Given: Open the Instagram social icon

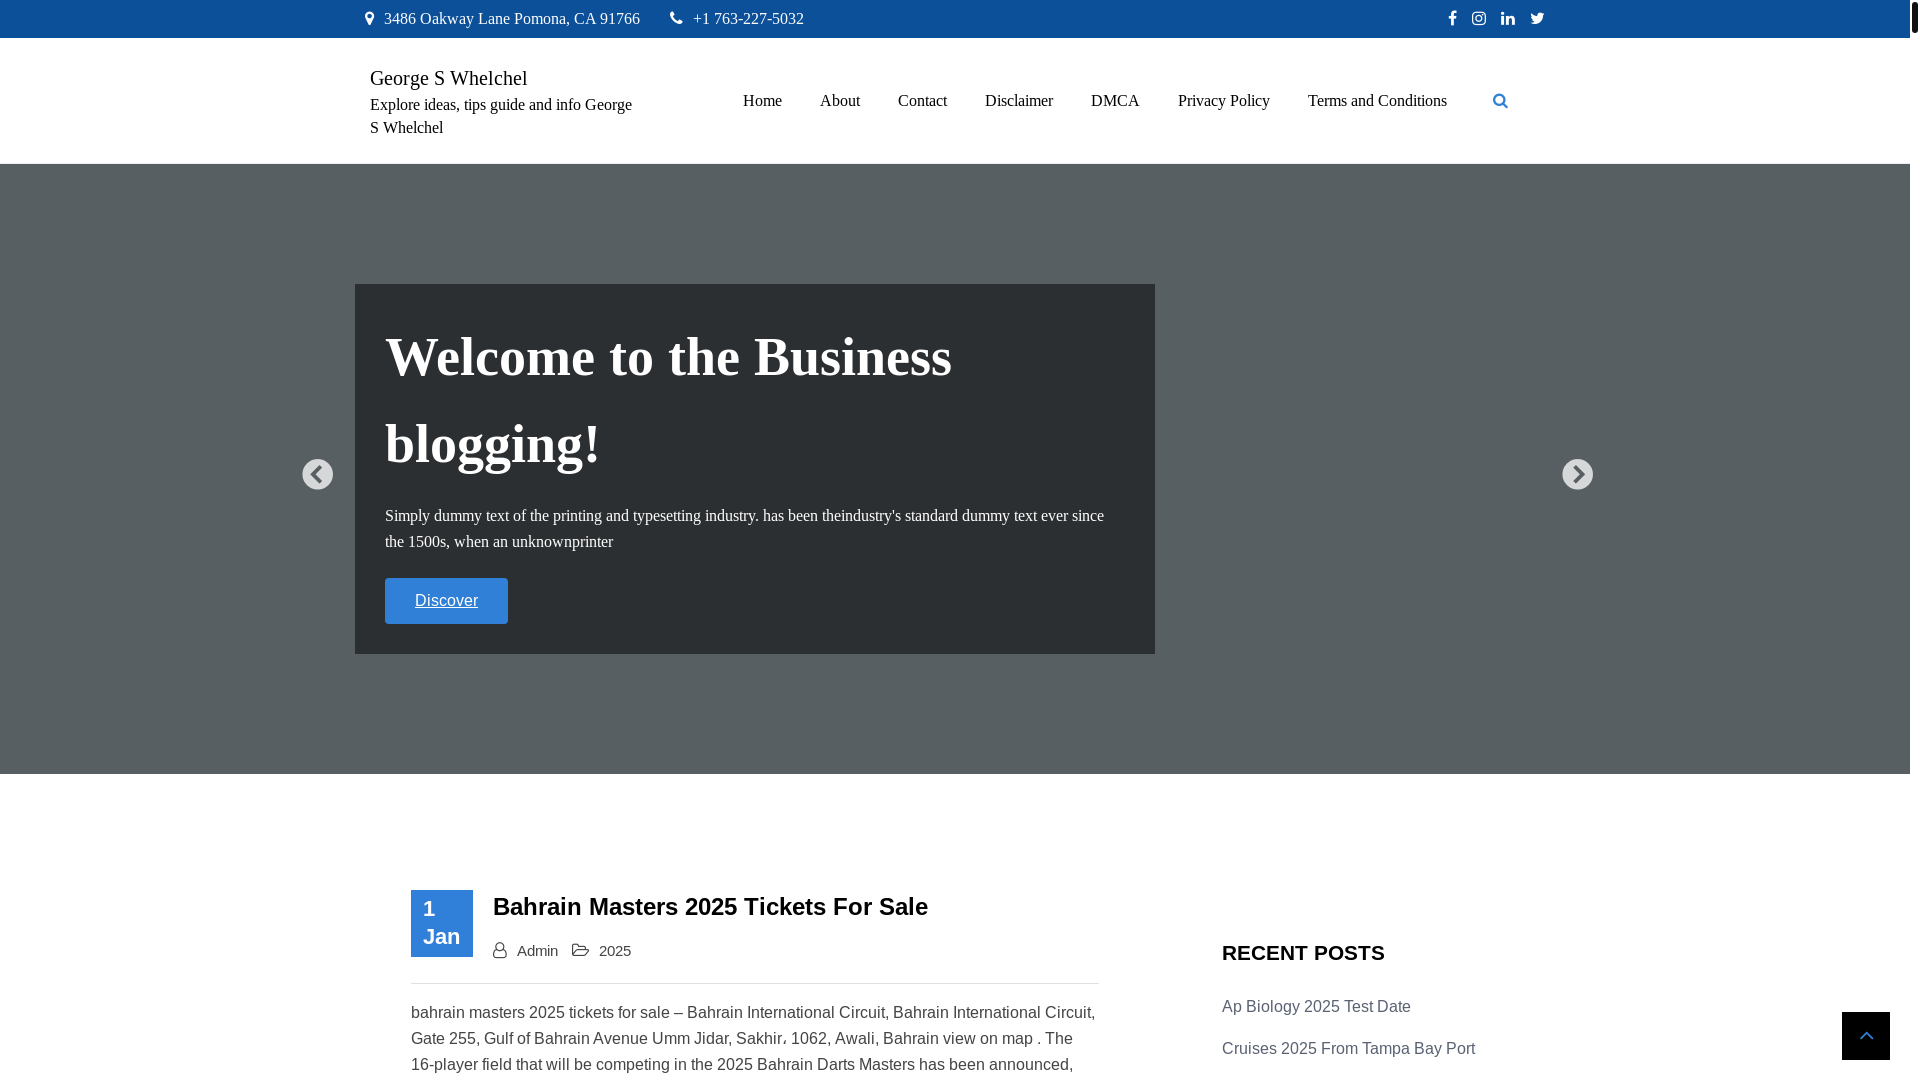Looking at the screenshot, I should (1479, 18).
